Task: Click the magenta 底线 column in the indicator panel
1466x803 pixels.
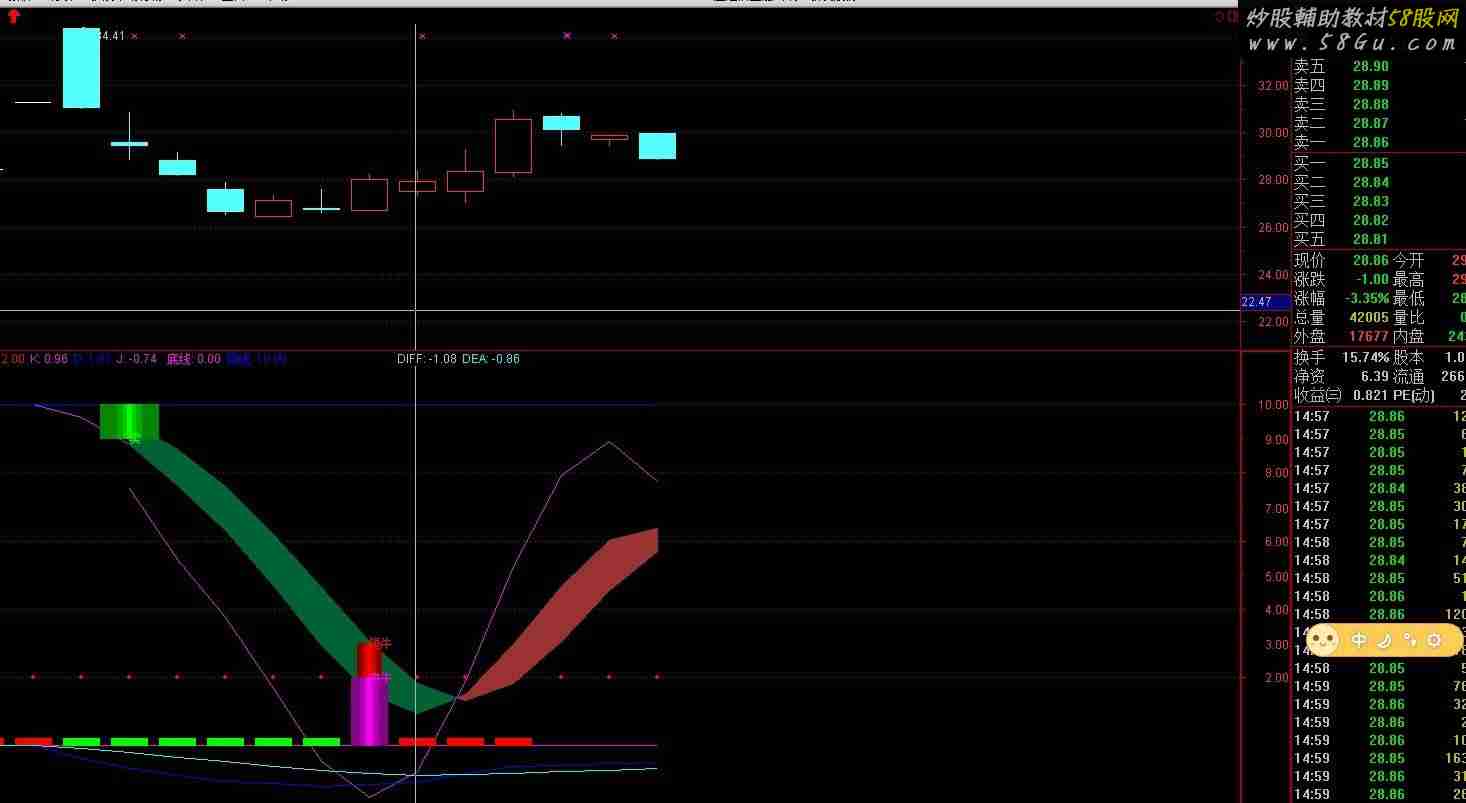Action: pyautogui.click(x=369, y=711)
